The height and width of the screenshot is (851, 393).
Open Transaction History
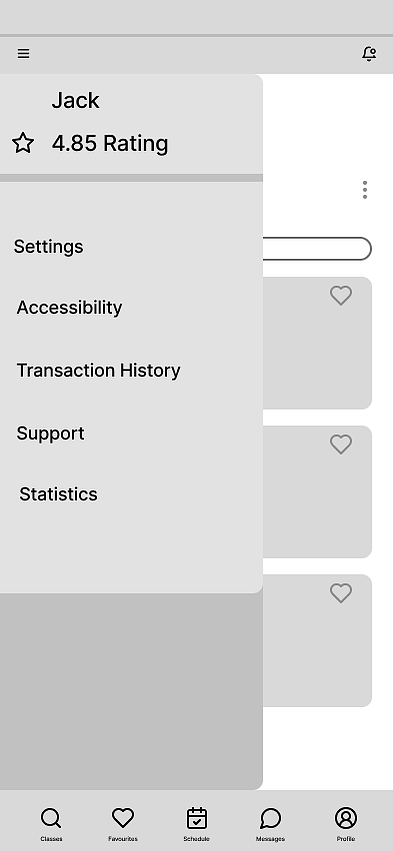[98, 371]
